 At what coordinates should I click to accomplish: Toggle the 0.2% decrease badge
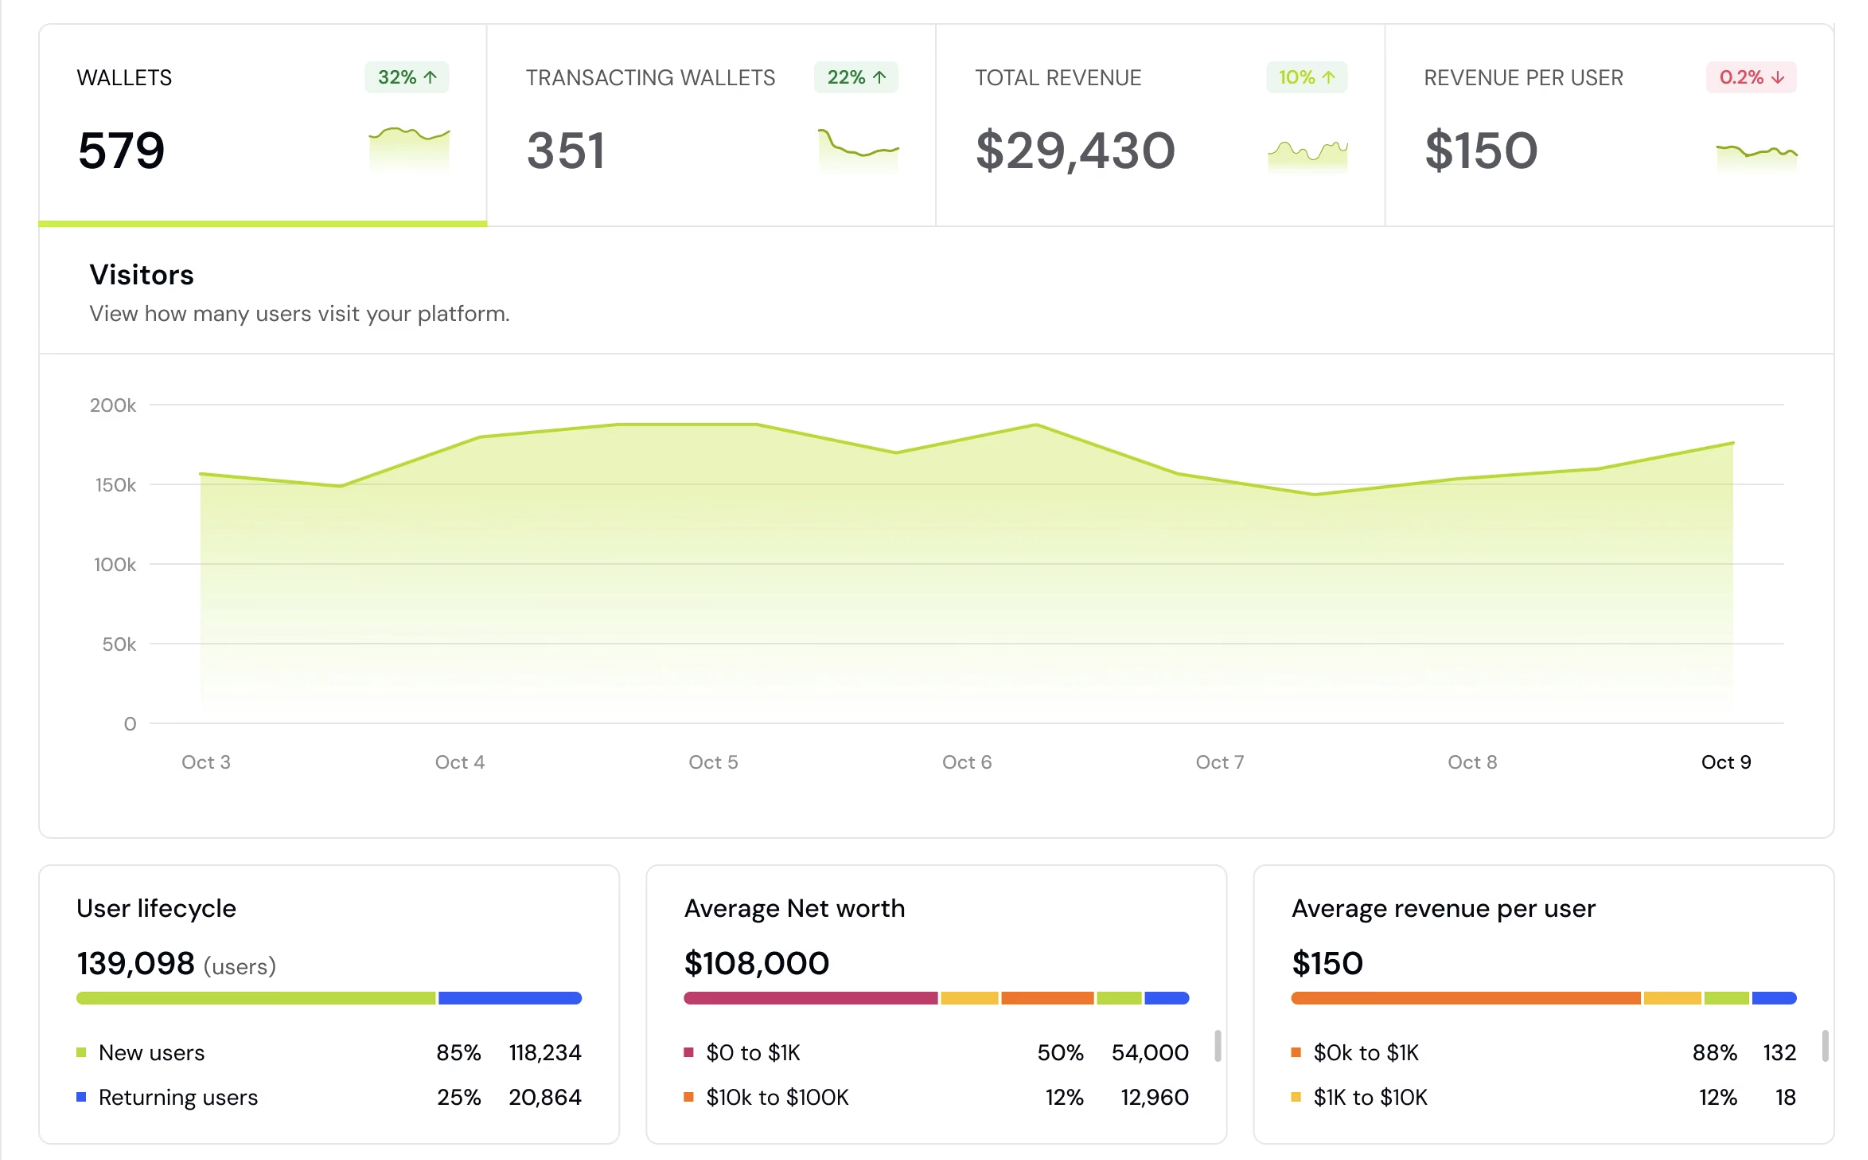(x=1750, y=77)
